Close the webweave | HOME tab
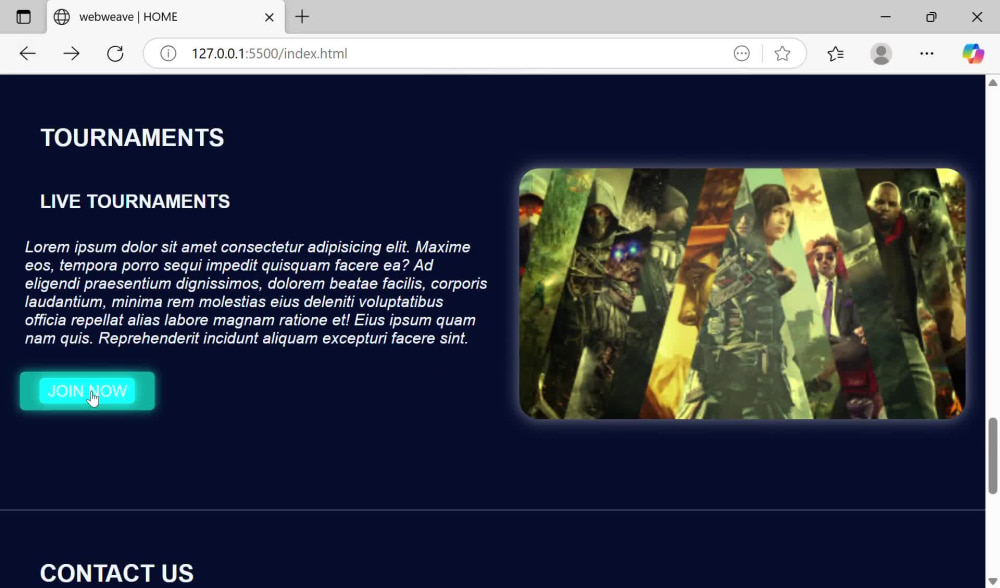The image size is (1000, 588). (x=269, y=17)
